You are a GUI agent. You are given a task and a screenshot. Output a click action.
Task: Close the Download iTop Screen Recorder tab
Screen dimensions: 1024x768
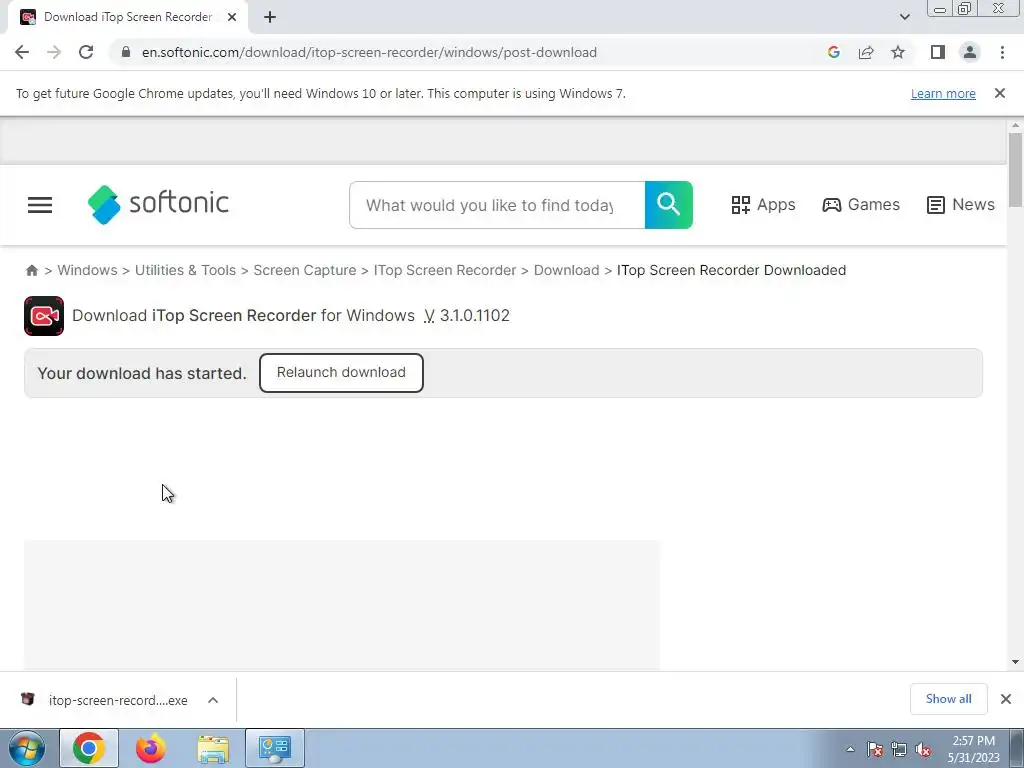click(x=232, y=17)
